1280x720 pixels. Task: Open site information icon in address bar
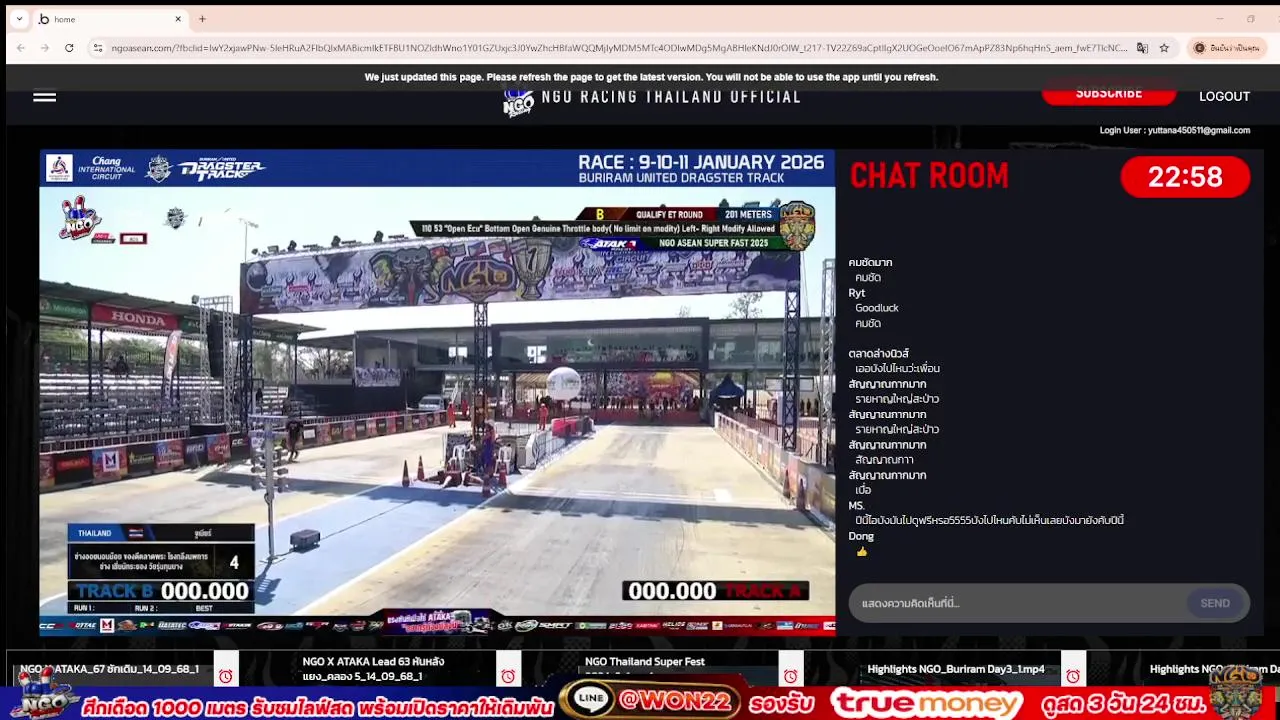click(x=97, y=48)
